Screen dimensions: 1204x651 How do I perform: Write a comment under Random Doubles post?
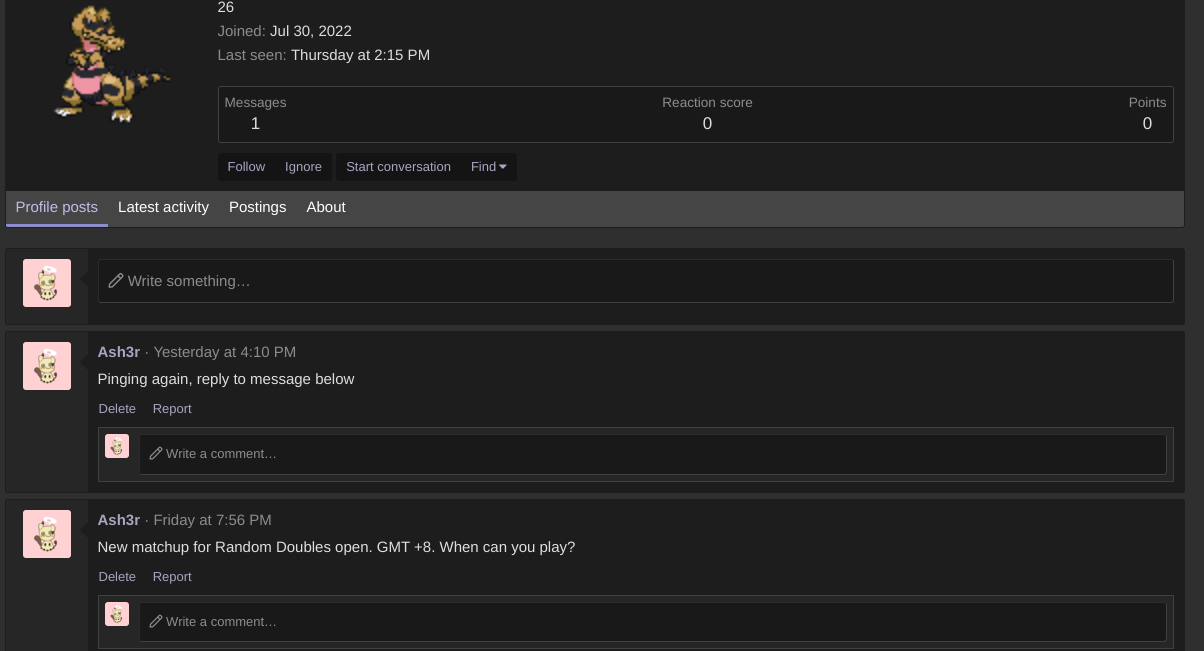(x=653, y=622)
